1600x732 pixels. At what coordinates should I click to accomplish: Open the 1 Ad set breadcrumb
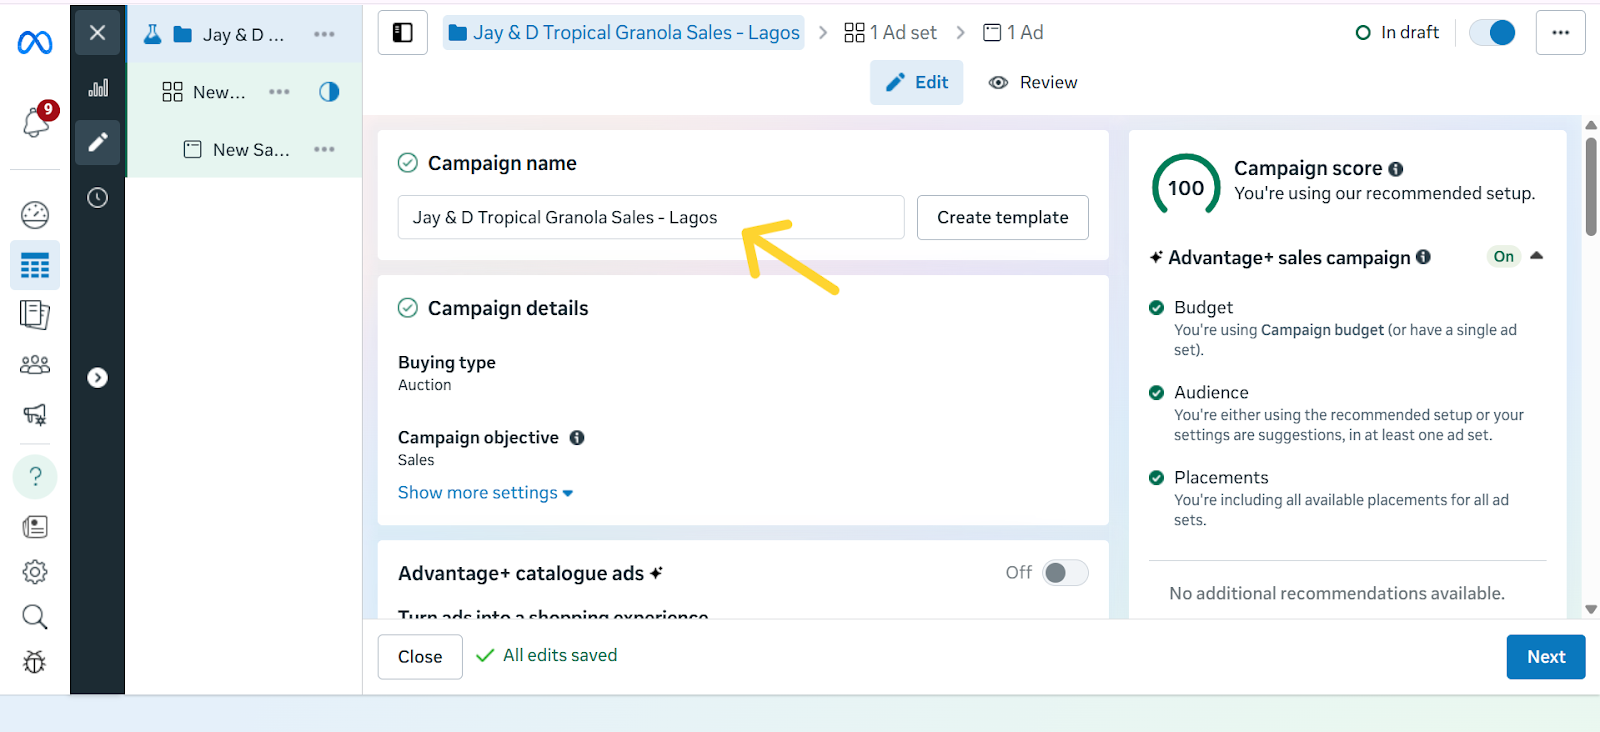890,33
